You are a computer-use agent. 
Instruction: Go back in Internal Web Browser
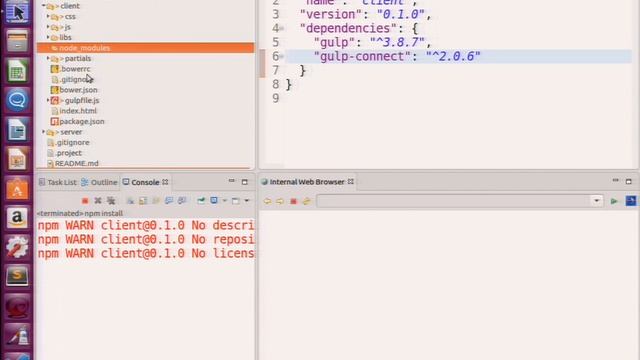coord(267,201)
